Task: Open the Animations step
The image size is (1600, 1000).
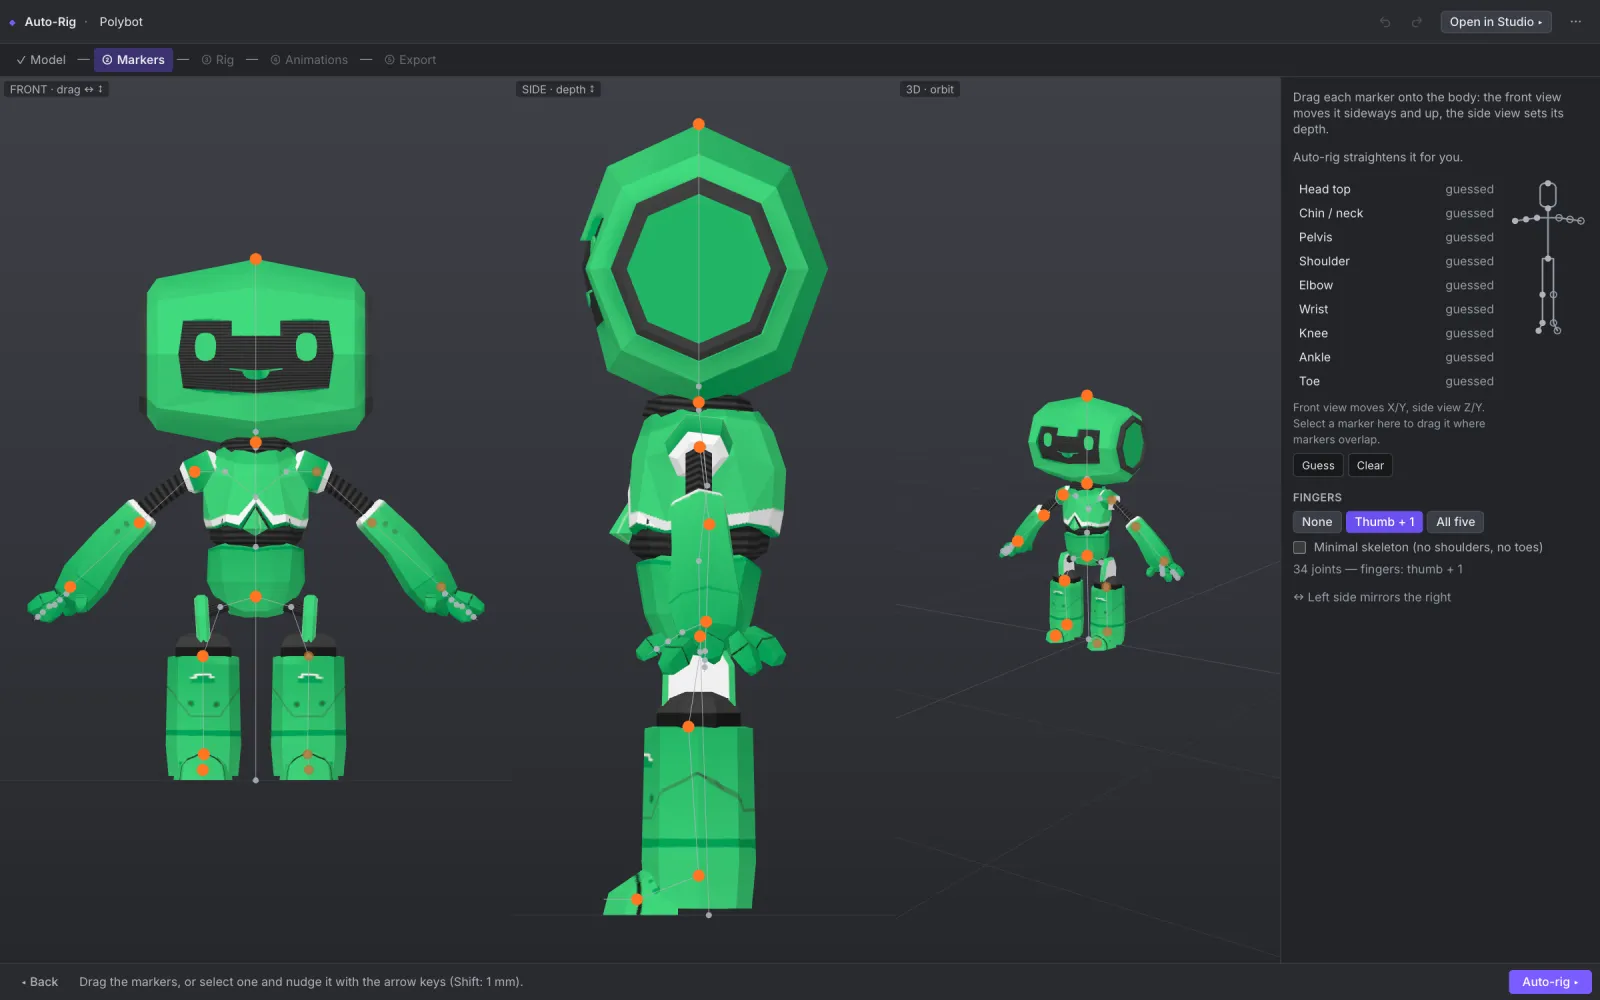Action: (x=309, y=60)
